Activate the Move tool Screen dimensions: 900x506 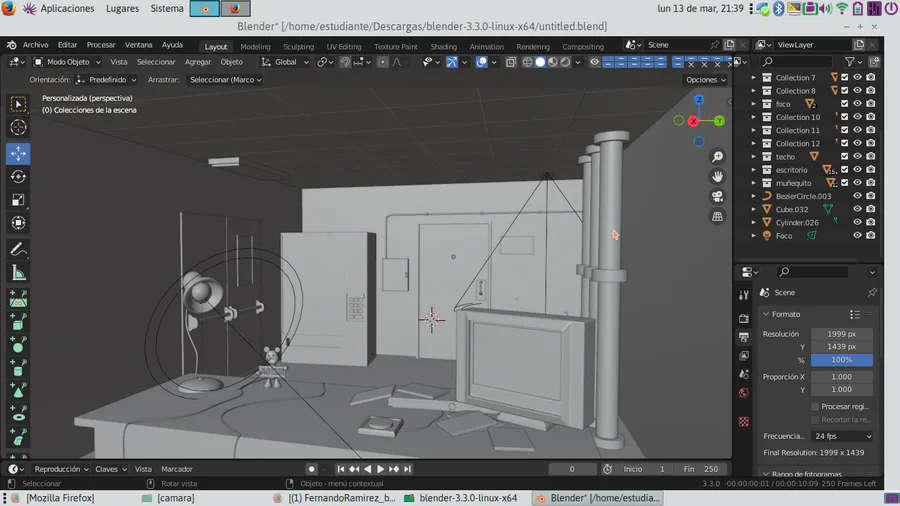18,153
